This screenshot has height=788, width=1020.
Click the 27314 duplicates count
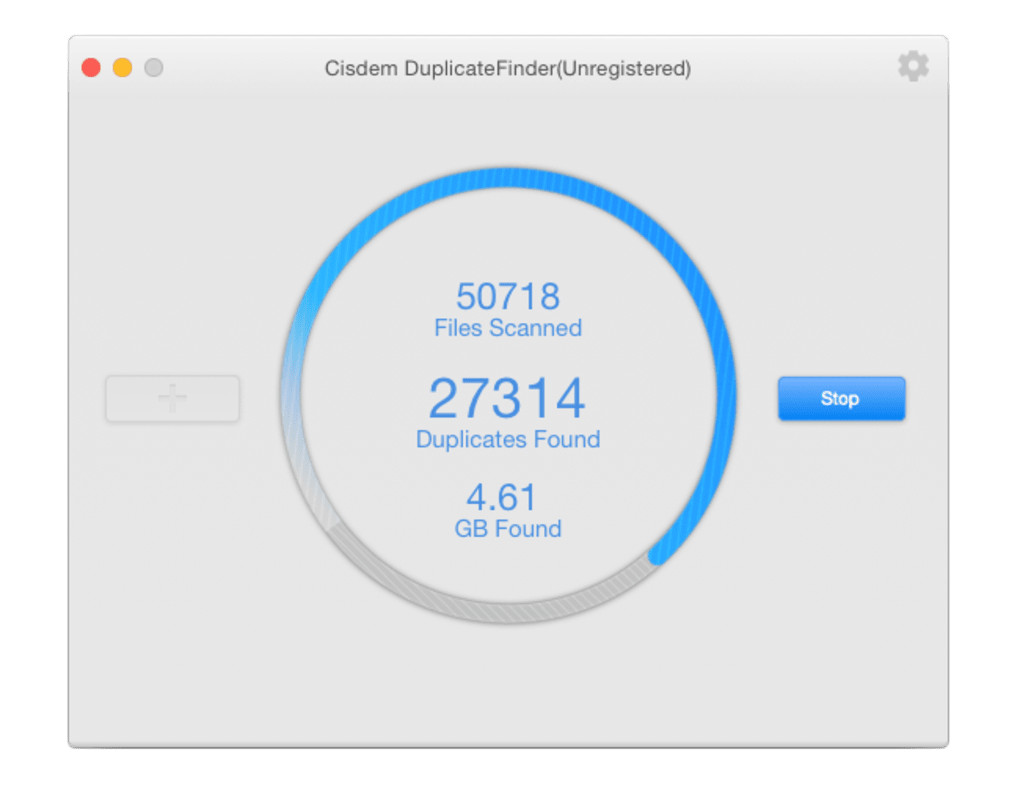tap(507, 398)
